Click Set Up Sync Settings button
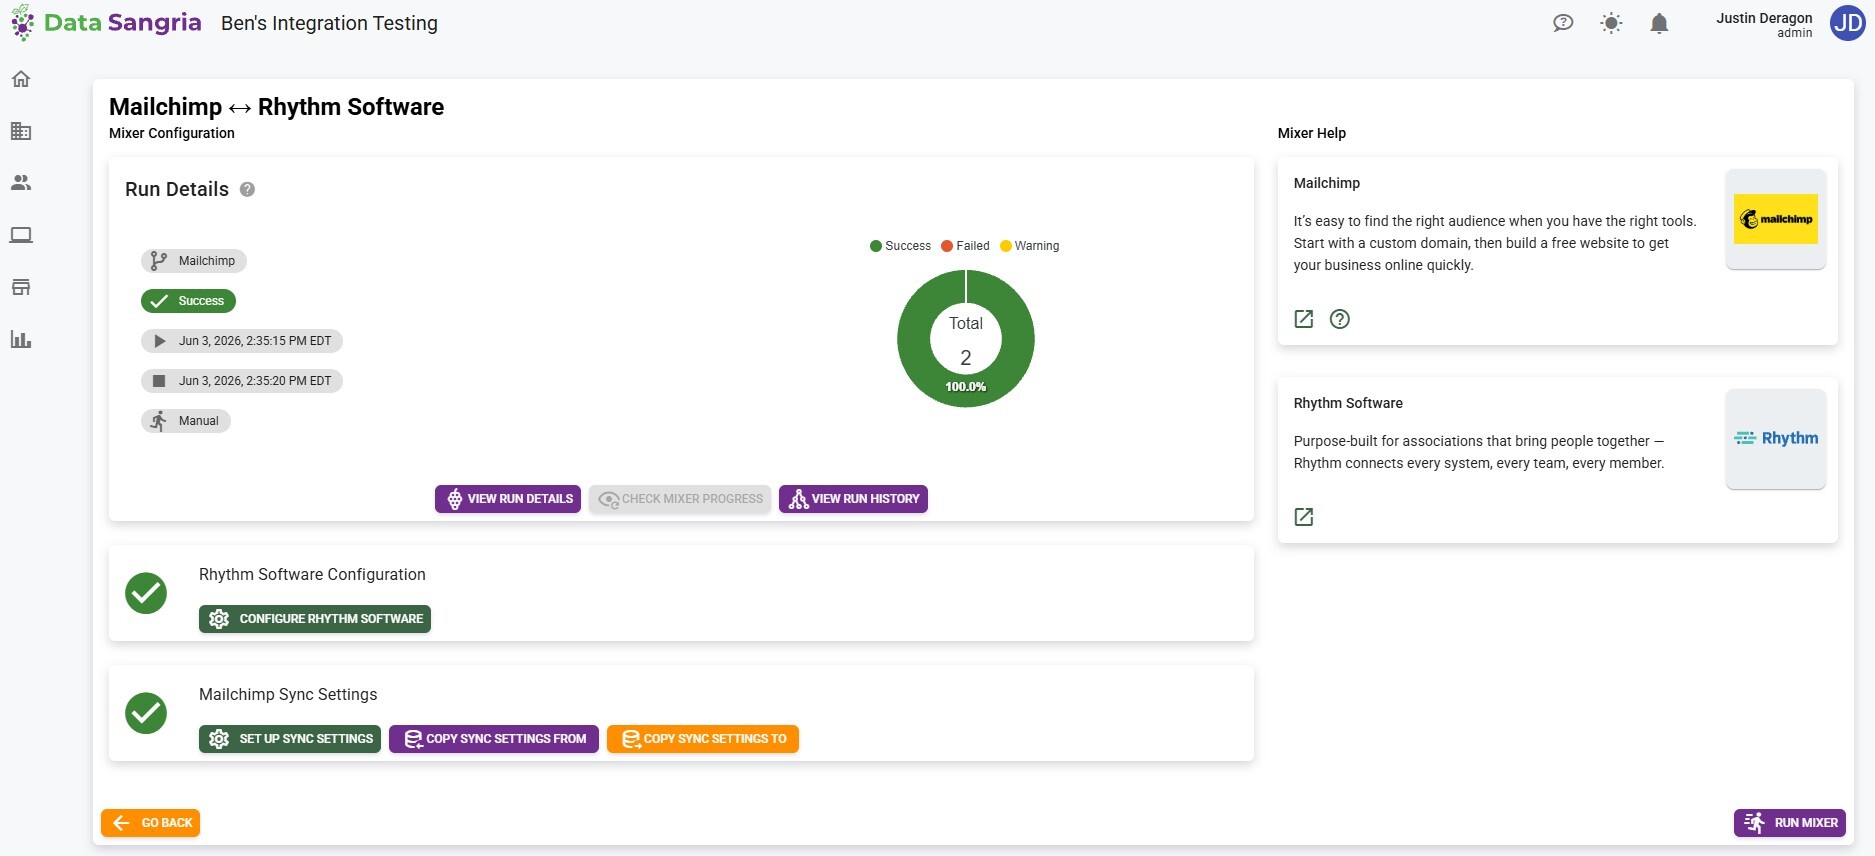Image resolution: width=1875 pixels, height=856 pixels. (x=290, y=739)
